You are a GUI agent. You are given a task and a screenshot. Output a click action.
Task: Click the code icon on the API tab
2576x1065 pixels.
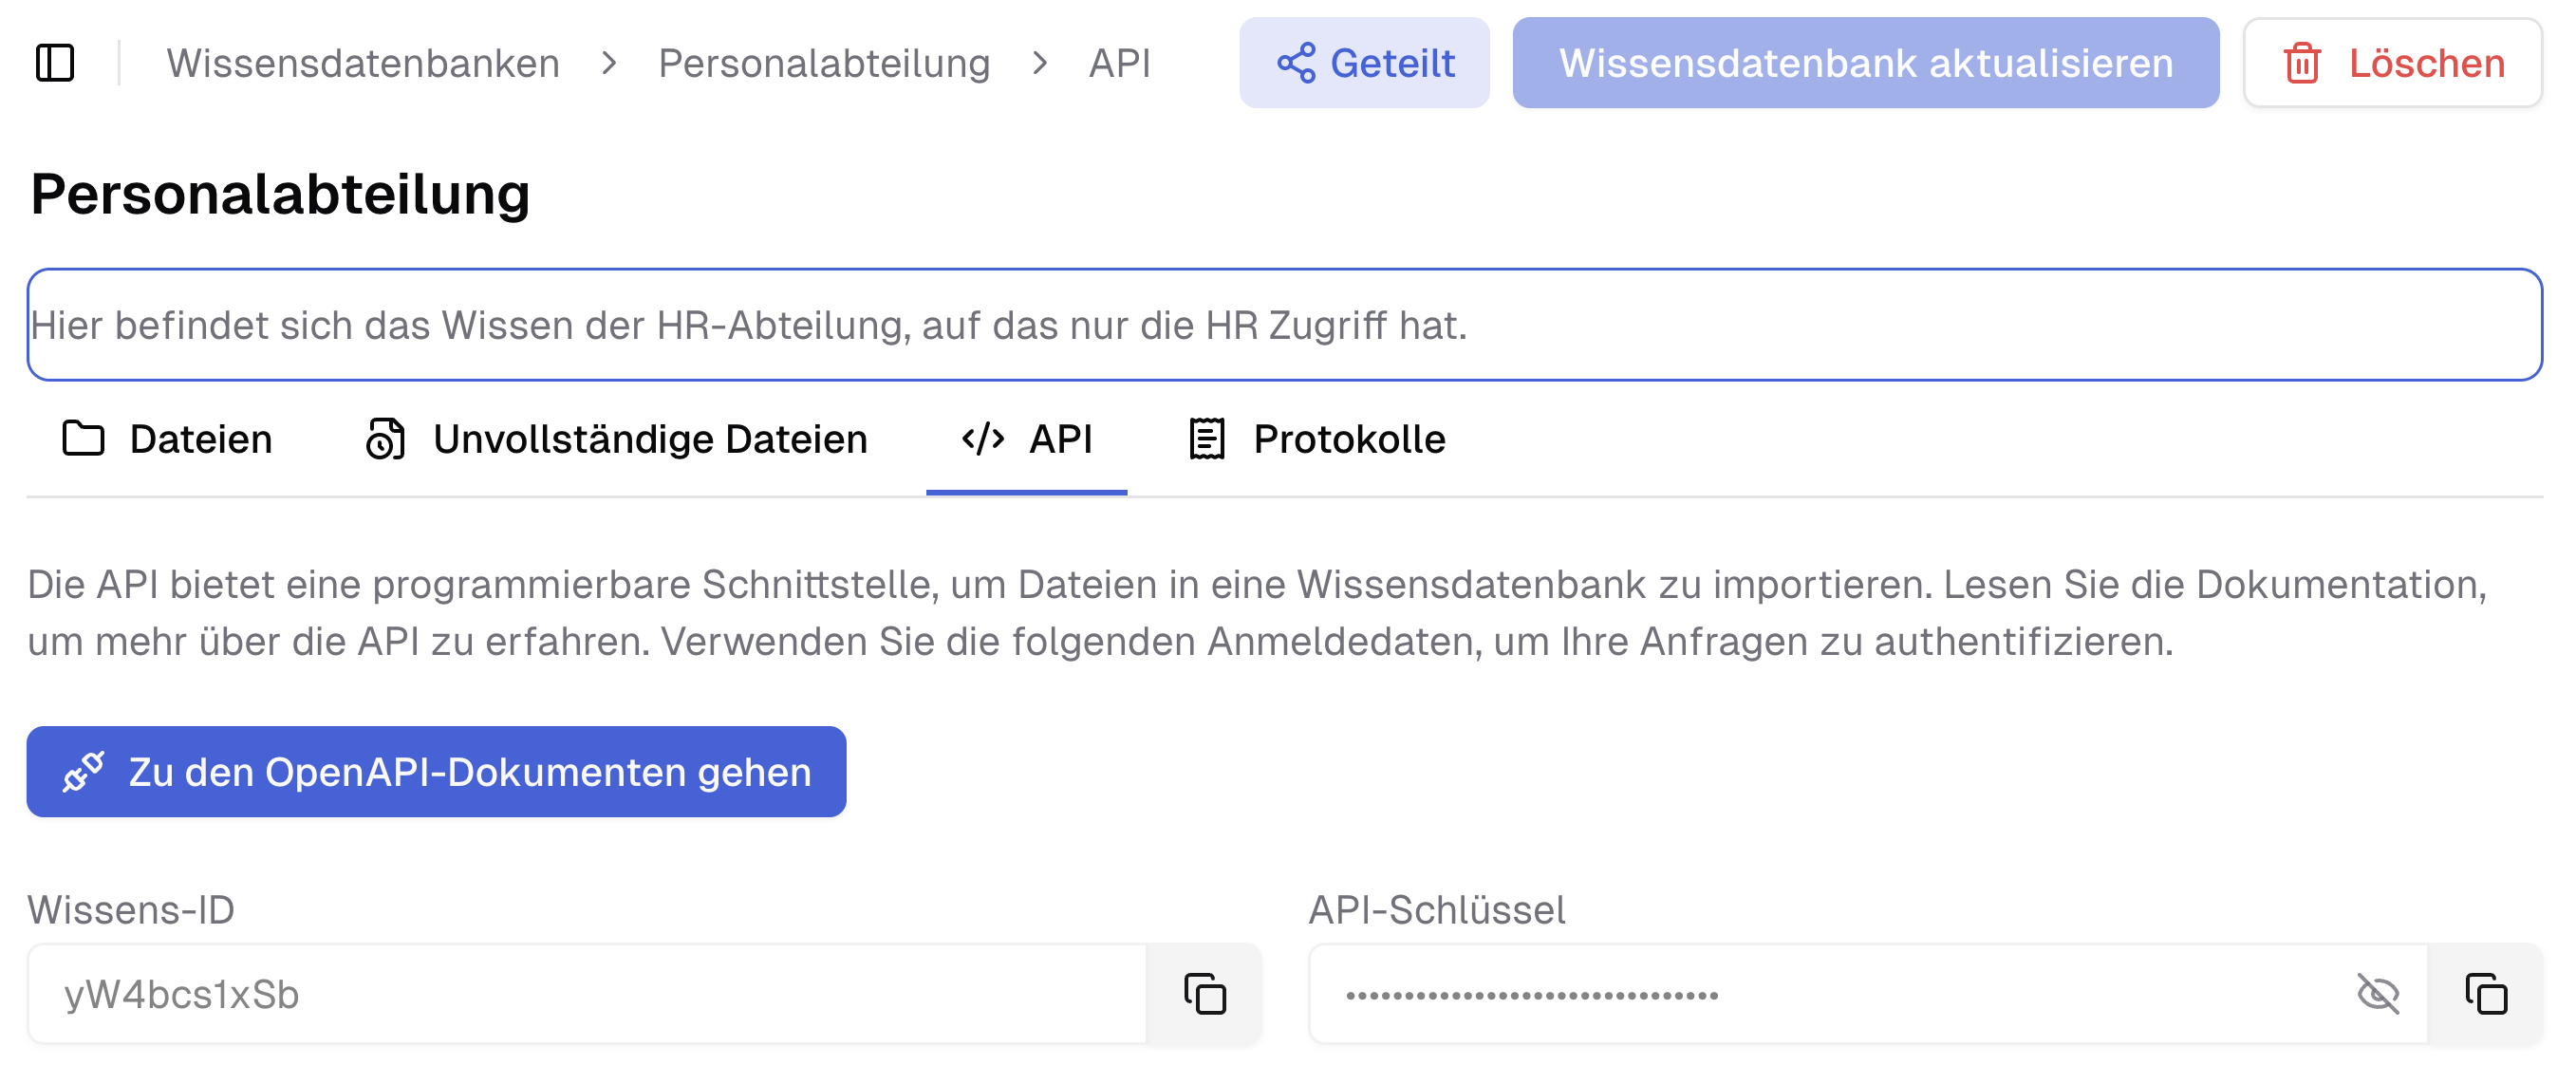983,438
